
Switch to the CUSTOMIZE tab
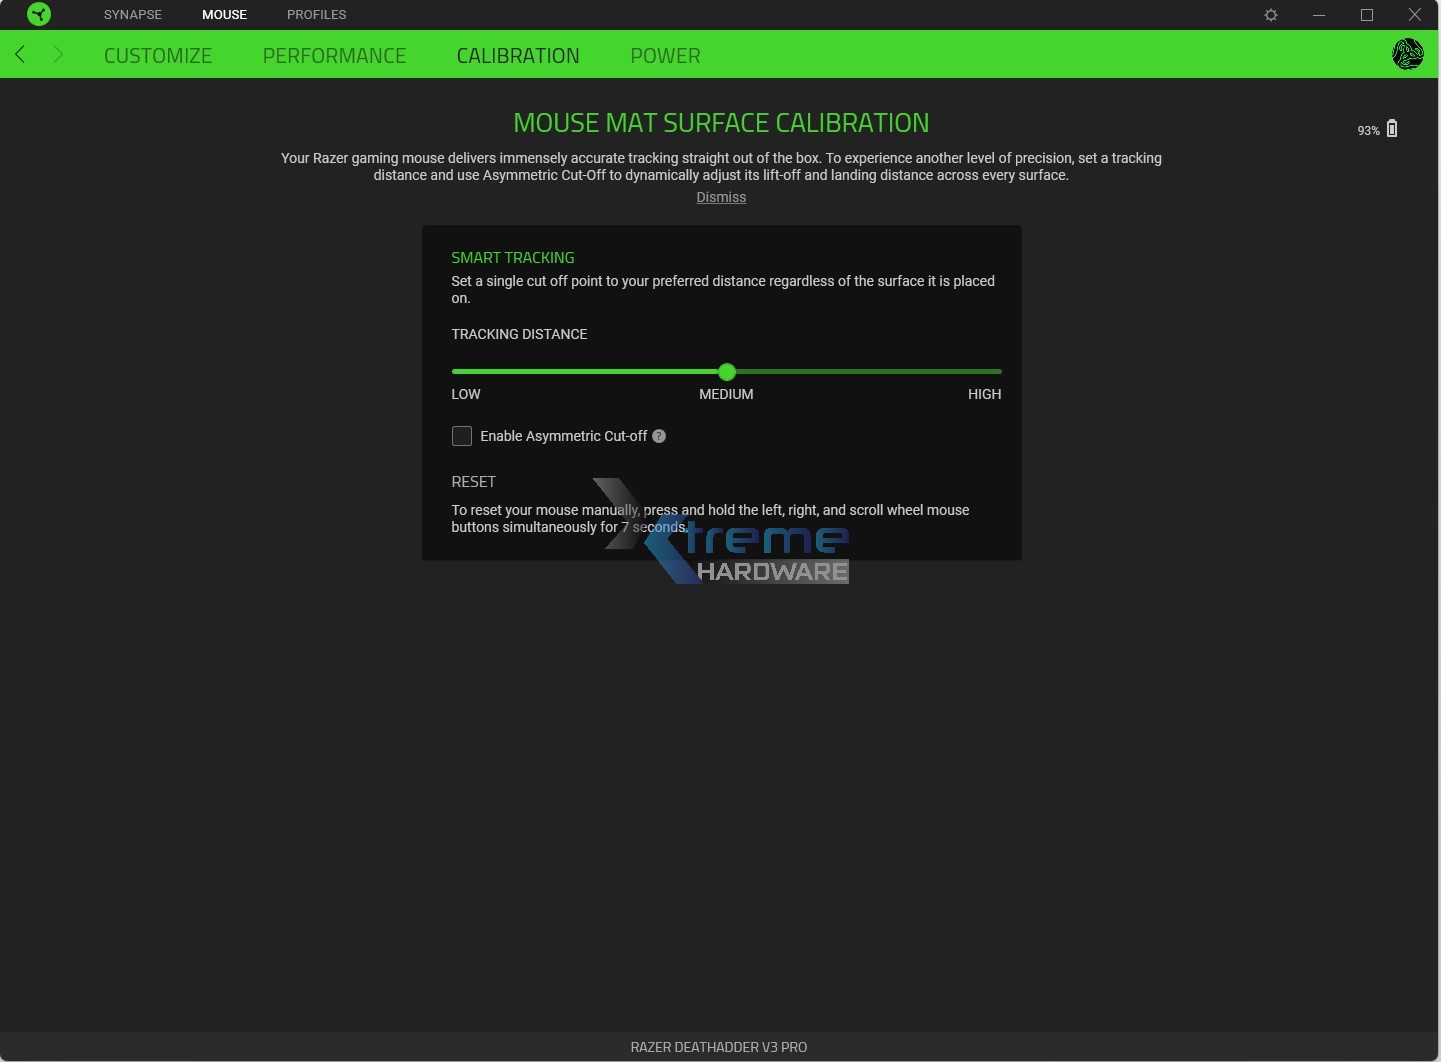pyautogui.click(x=158, y=55)
